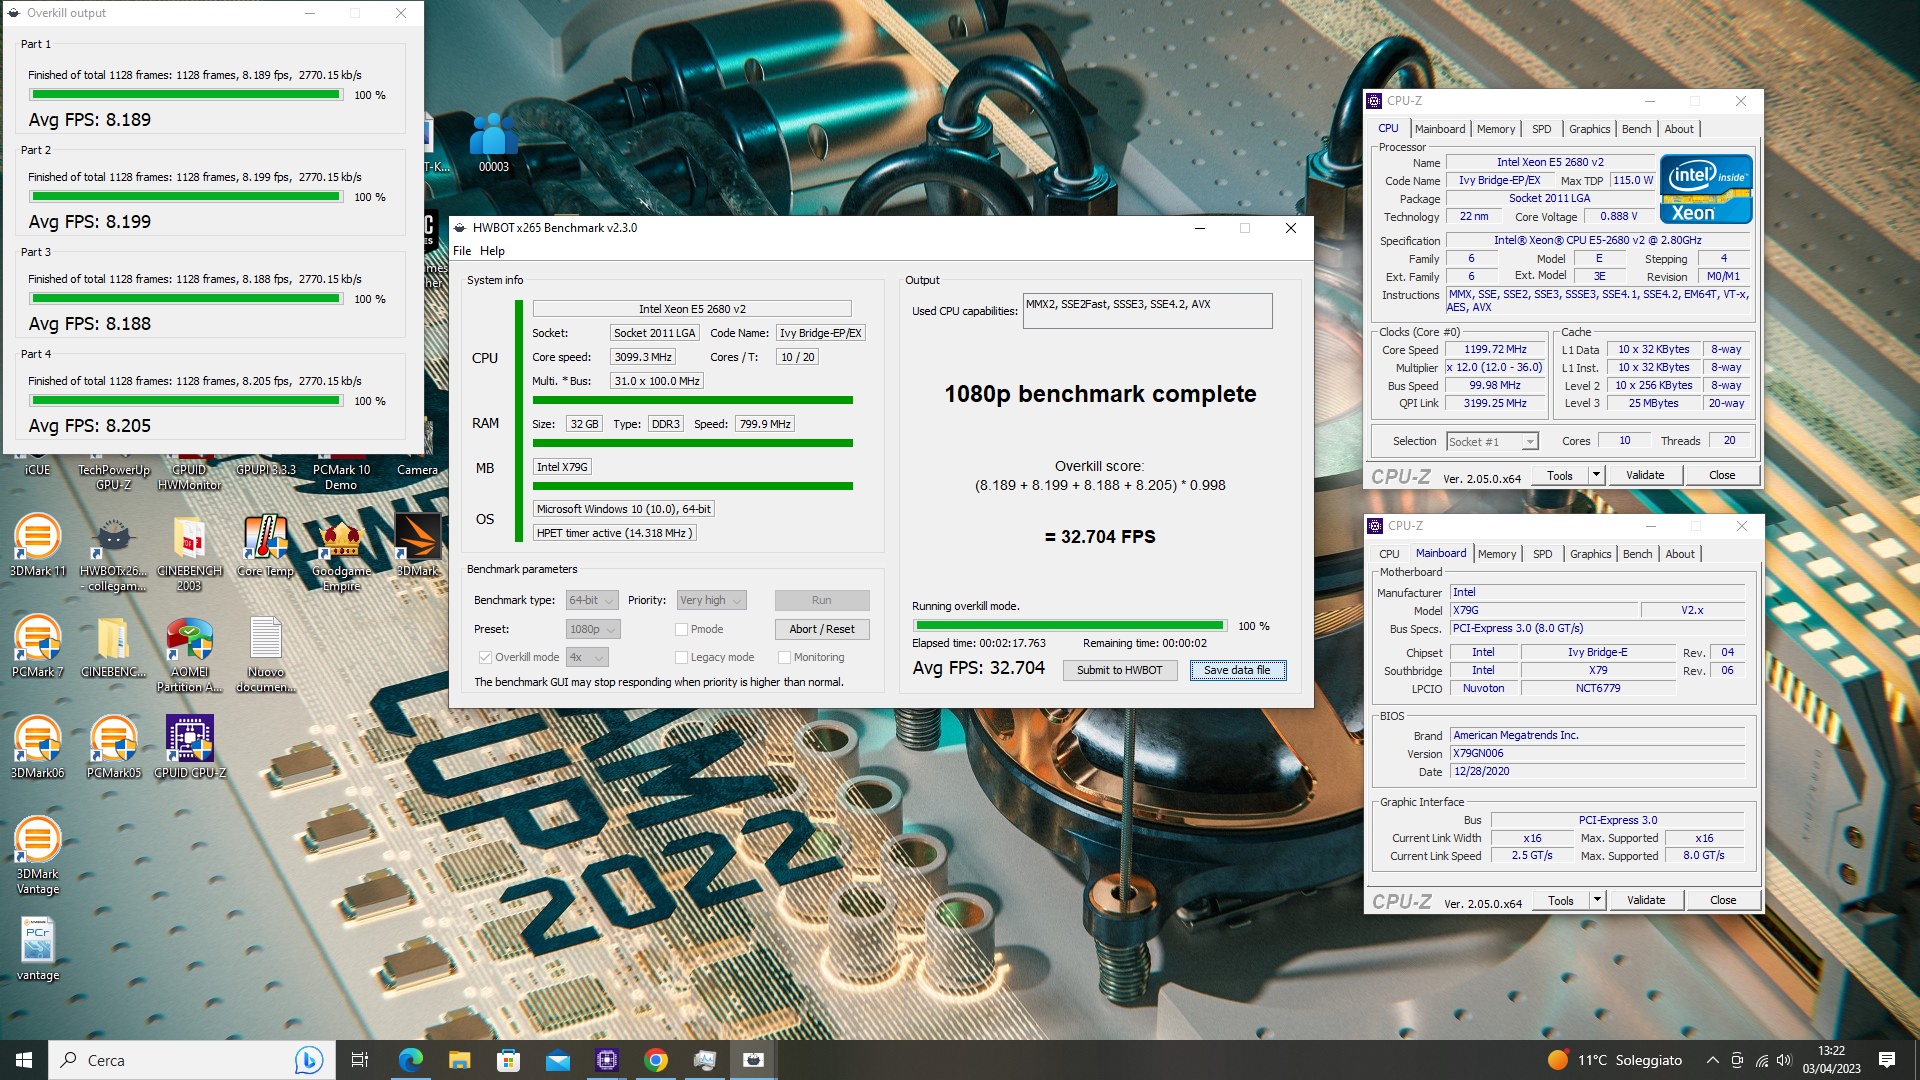Enable the Legacy mode checkbox

click(x=681, y=657)
